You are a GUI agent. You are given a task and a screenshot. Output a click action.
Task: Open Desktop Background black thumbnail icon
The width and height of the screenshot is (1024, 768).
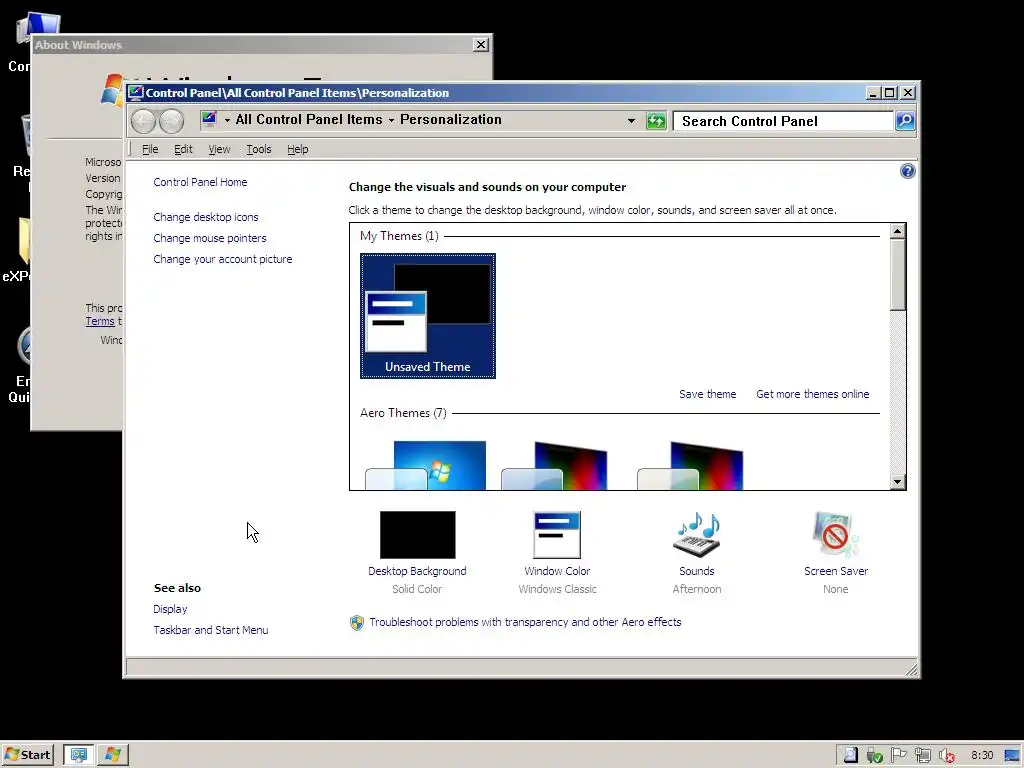point(417,535)
